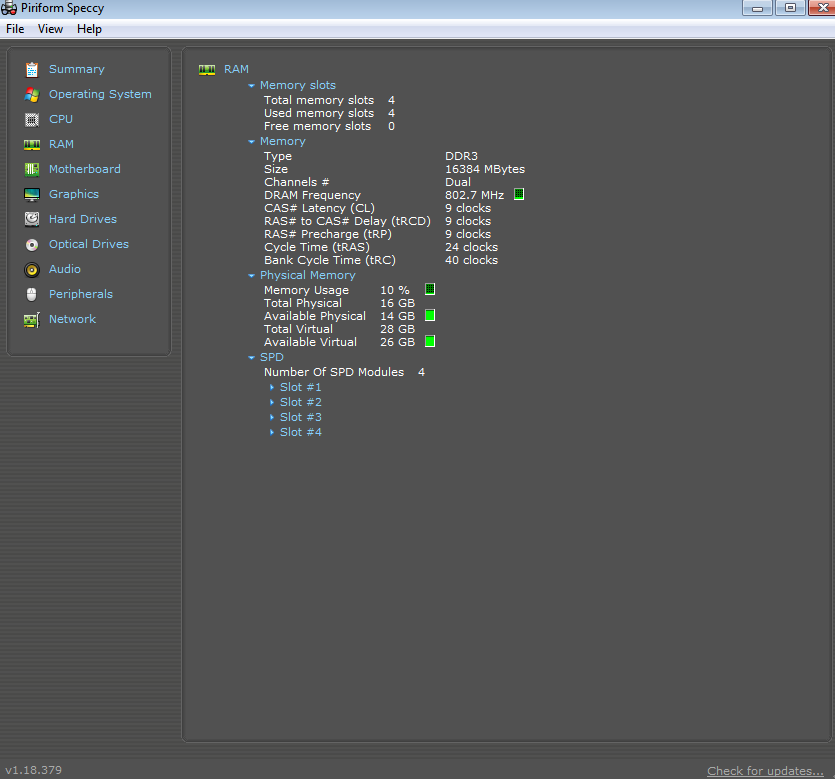Click the Peripherals mouse icon
The width and height of the screenshot is (835, 779).
[32, 294]
